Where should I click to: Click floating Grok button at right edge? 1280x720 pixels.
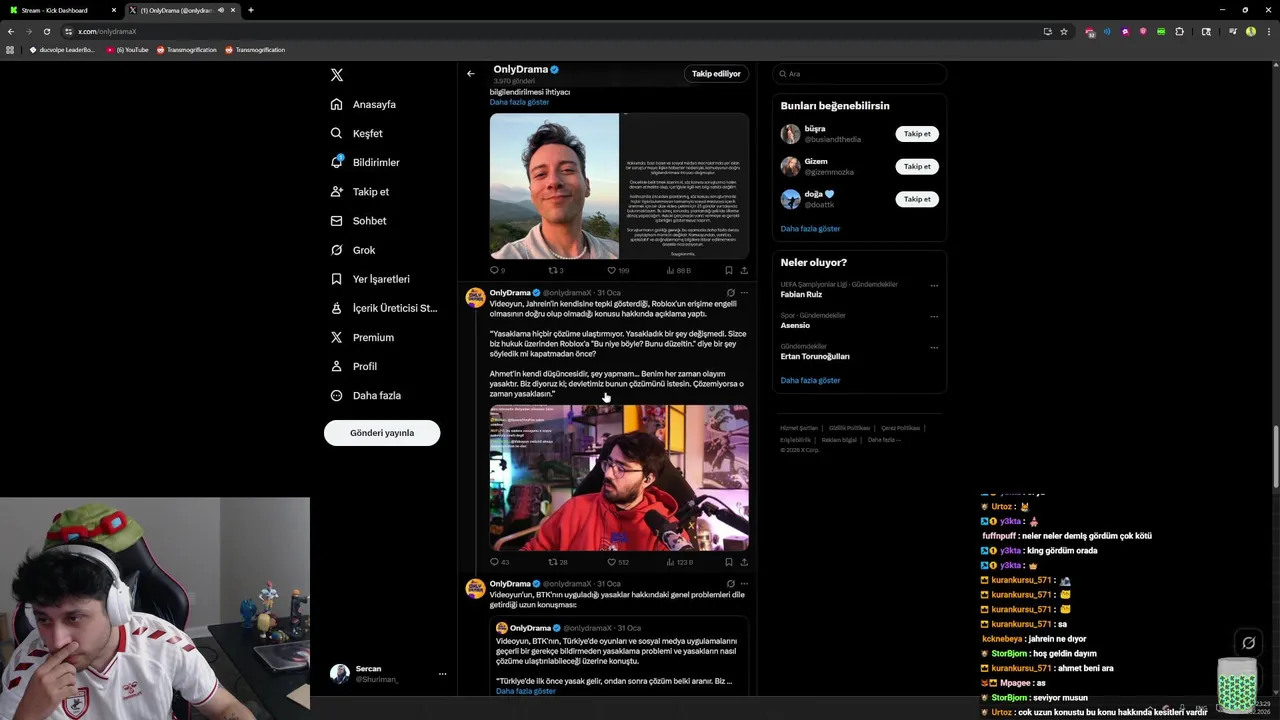click(x=1248, y=643)
